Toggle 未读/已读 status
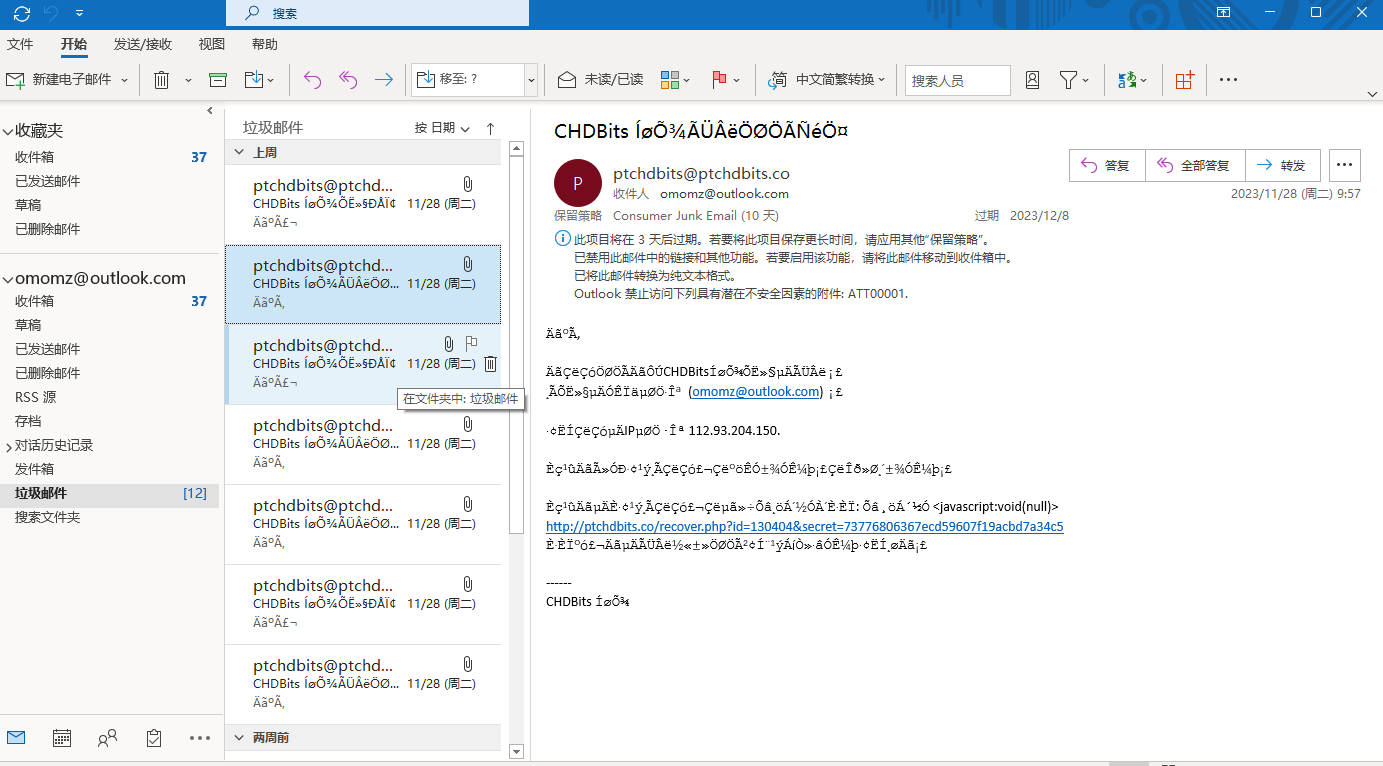Screen dimensions: 1383x766 [600, 80]
